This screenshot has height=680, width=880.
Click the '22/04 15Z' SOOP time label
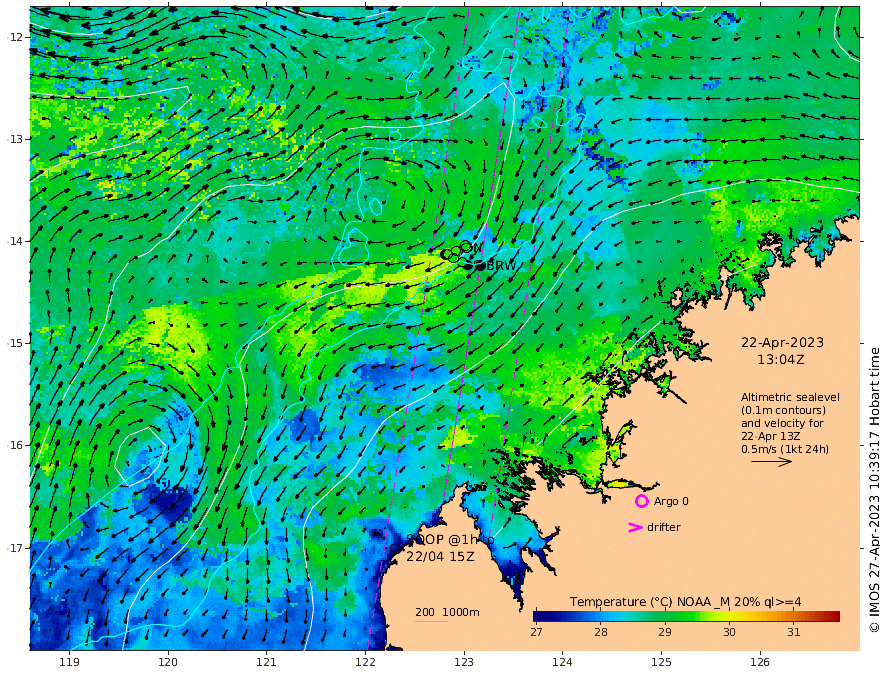(440, 556)
